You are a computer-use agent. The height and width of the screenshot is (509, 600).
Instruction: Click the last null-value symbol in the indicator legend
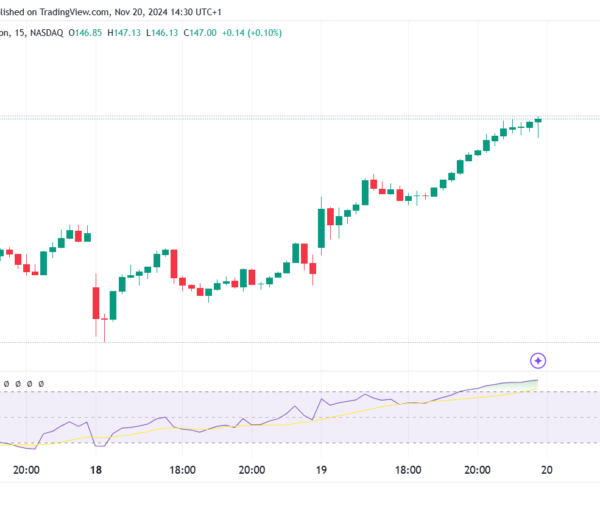pos(42,383)
